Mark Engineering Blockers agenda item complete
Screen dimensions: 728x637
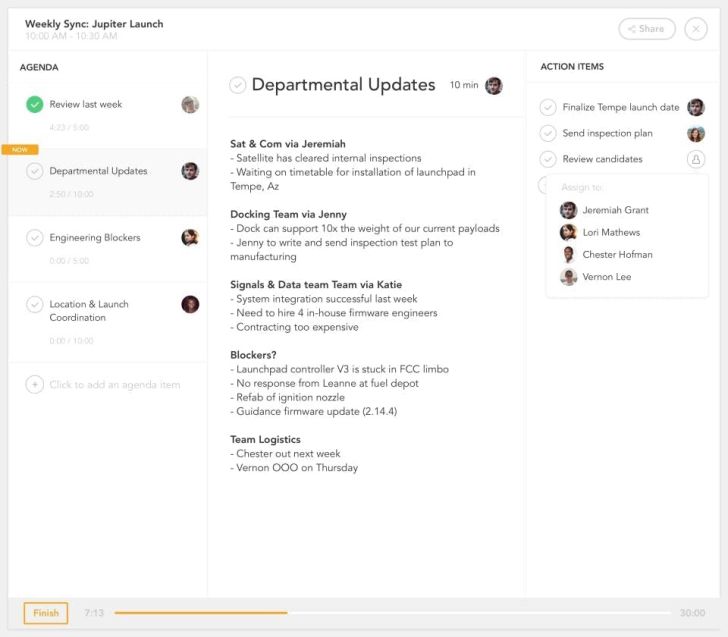click(x=34, y=238)
